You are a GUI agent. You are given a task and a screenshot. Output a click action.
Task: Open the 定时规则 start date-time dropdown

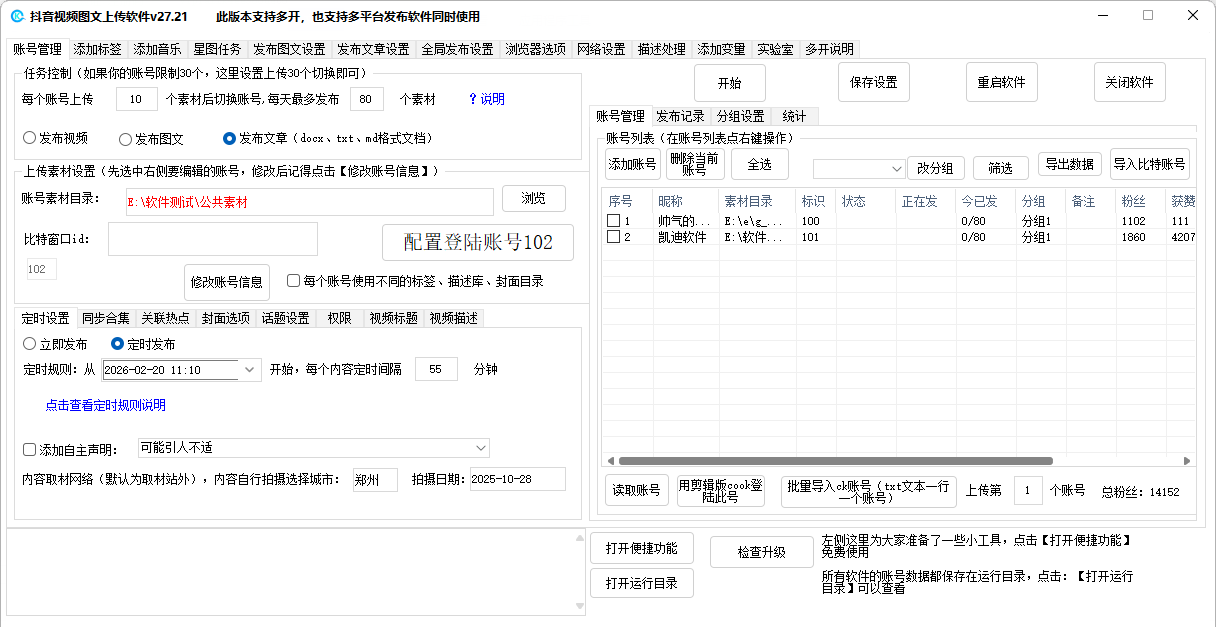point(250,370)
